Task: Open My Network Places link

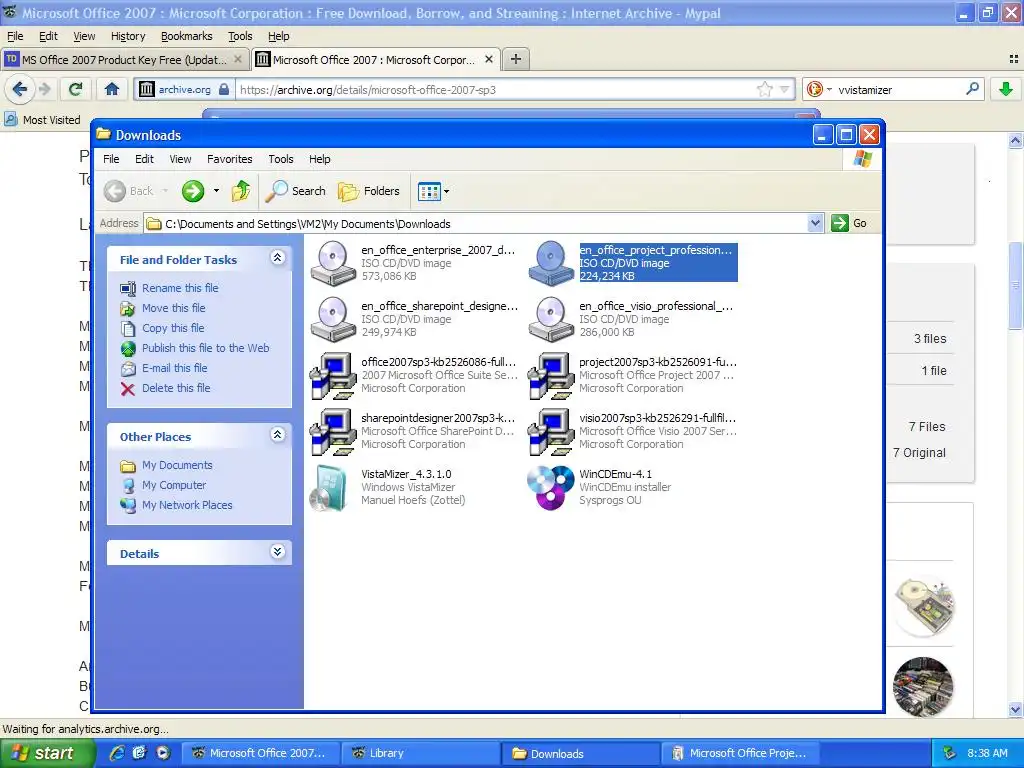Action: tap(187, 505)
